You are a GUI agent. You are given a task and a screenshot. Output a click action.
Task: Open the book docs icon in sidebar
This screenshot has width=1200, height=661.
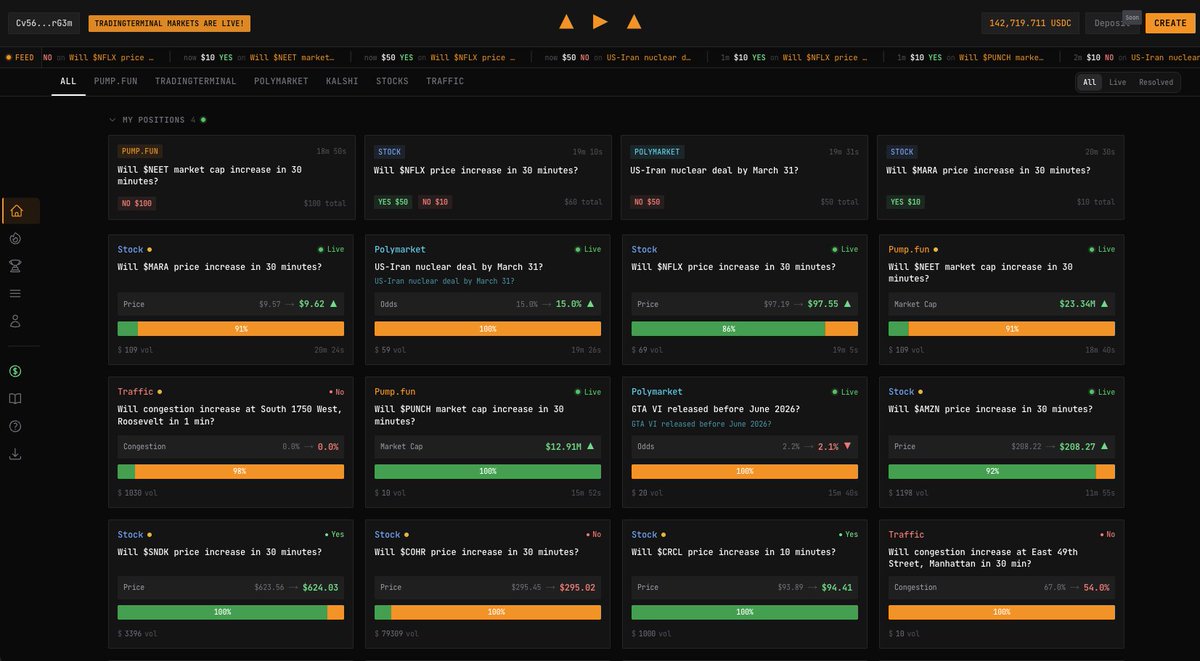[15, 399]
